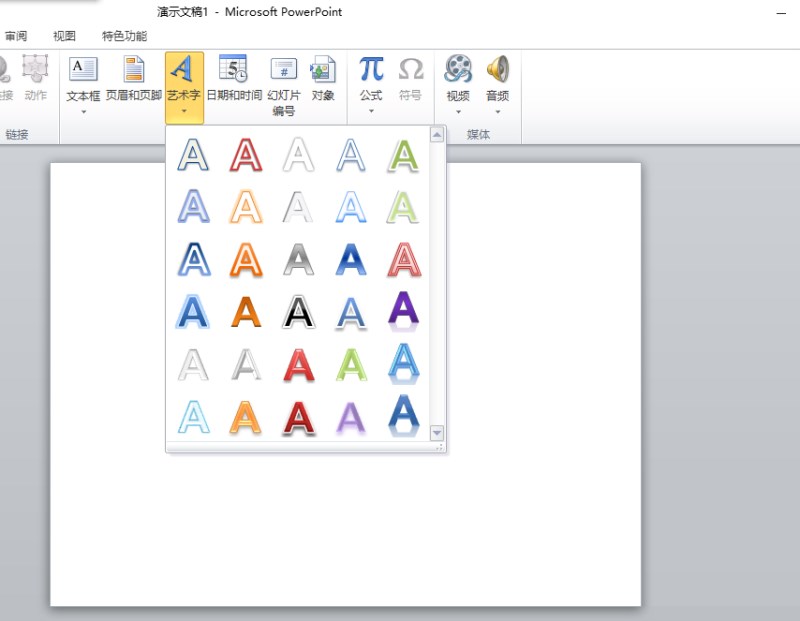This screenshot has height=621, width=800.
Task: Open the View (视图) tab
Action: pyautogui.click(x=64, y=36)
